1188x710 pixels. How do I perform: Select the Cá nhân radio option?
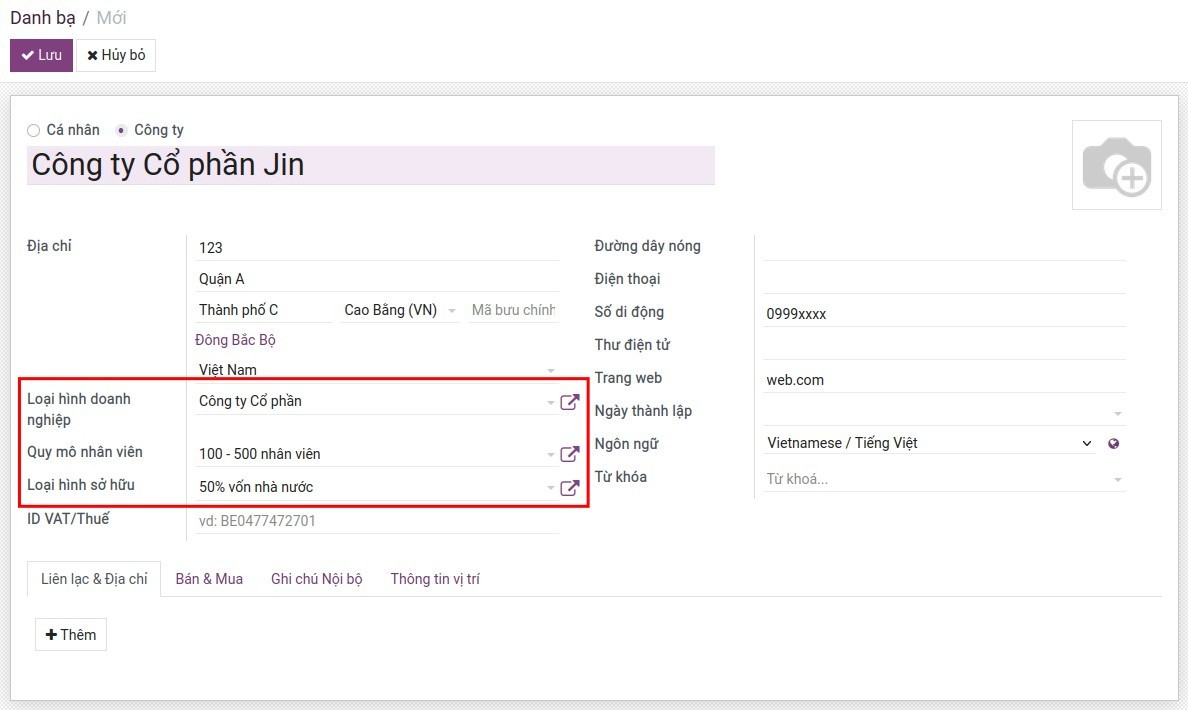(34, 130)
